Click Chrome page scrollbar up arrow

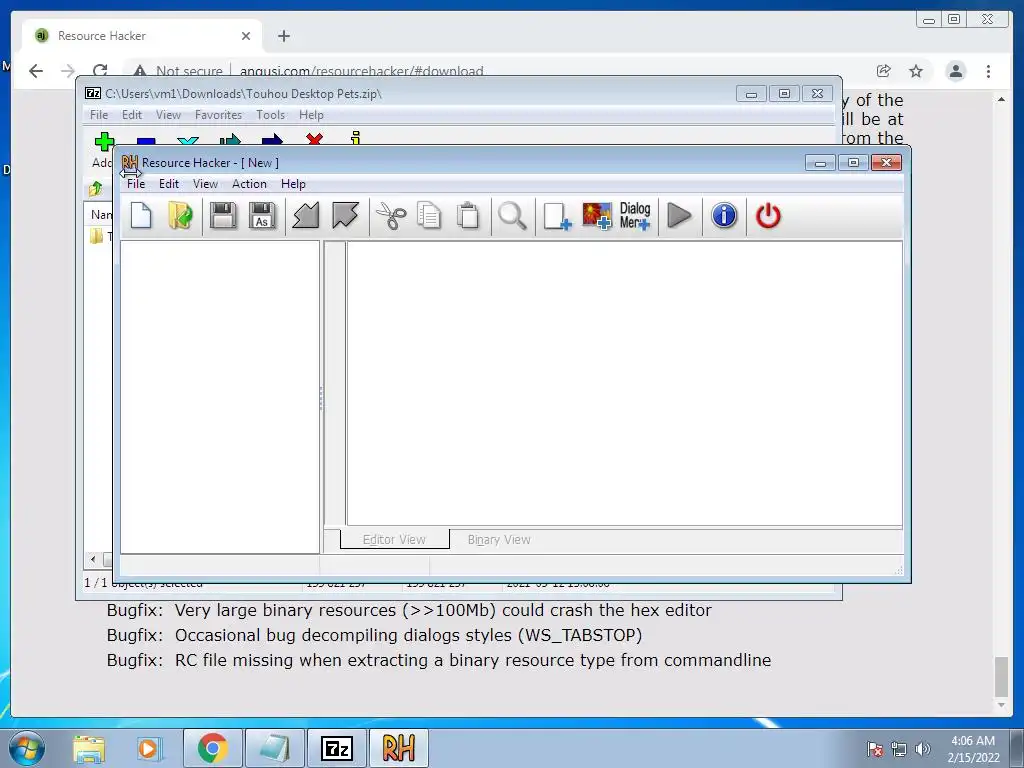click(x=1001, y=99)
